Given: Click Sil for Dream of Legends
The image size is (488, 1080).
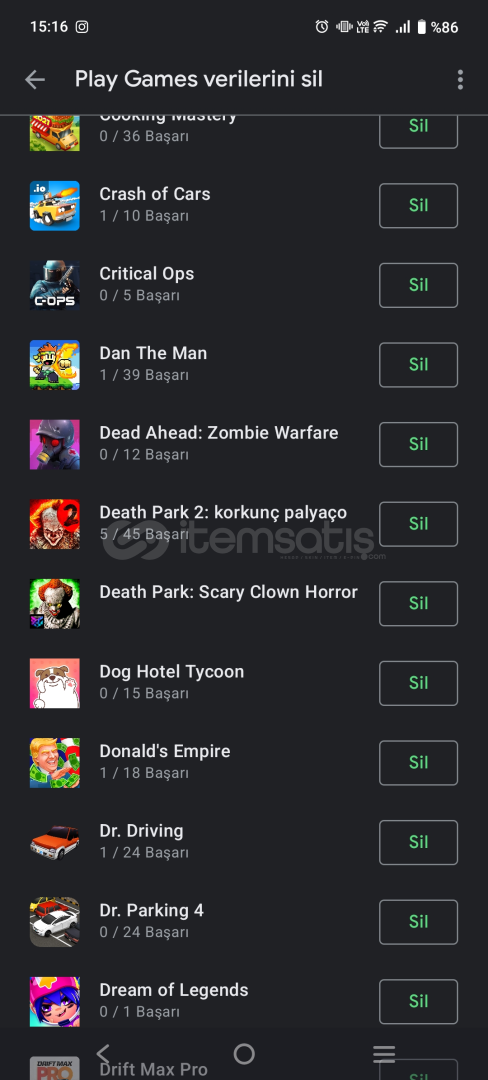Looking at the screenshot, I should (418, 1001).
